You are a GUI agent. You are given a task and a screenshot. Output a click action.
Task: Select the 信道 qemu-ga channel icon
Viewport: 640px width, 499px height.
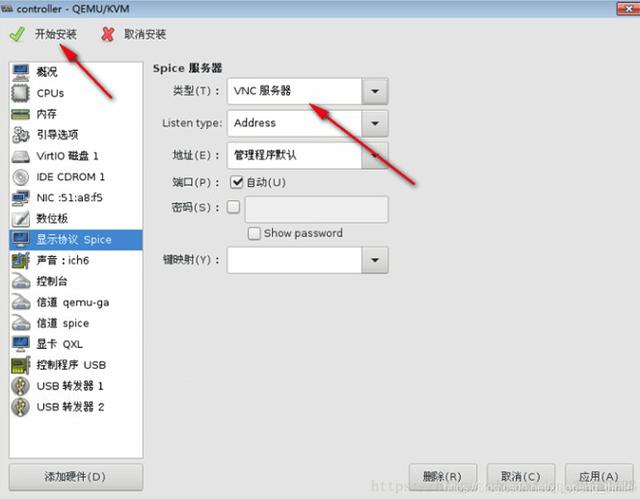21,303
